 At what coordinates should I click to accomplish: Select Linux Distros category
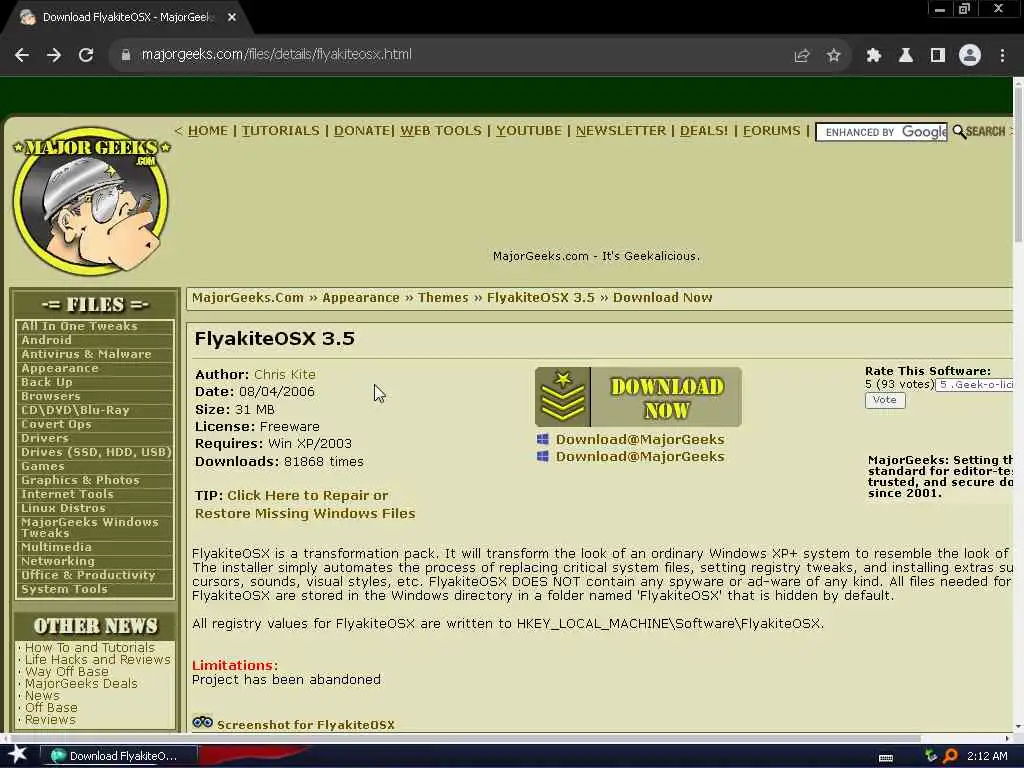pos(63,508)
